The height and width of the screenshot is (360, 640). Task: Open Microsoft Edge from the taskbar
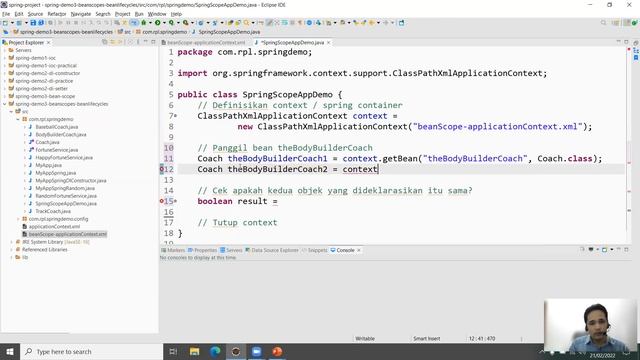pyautogui.click(x=215, y=351)
